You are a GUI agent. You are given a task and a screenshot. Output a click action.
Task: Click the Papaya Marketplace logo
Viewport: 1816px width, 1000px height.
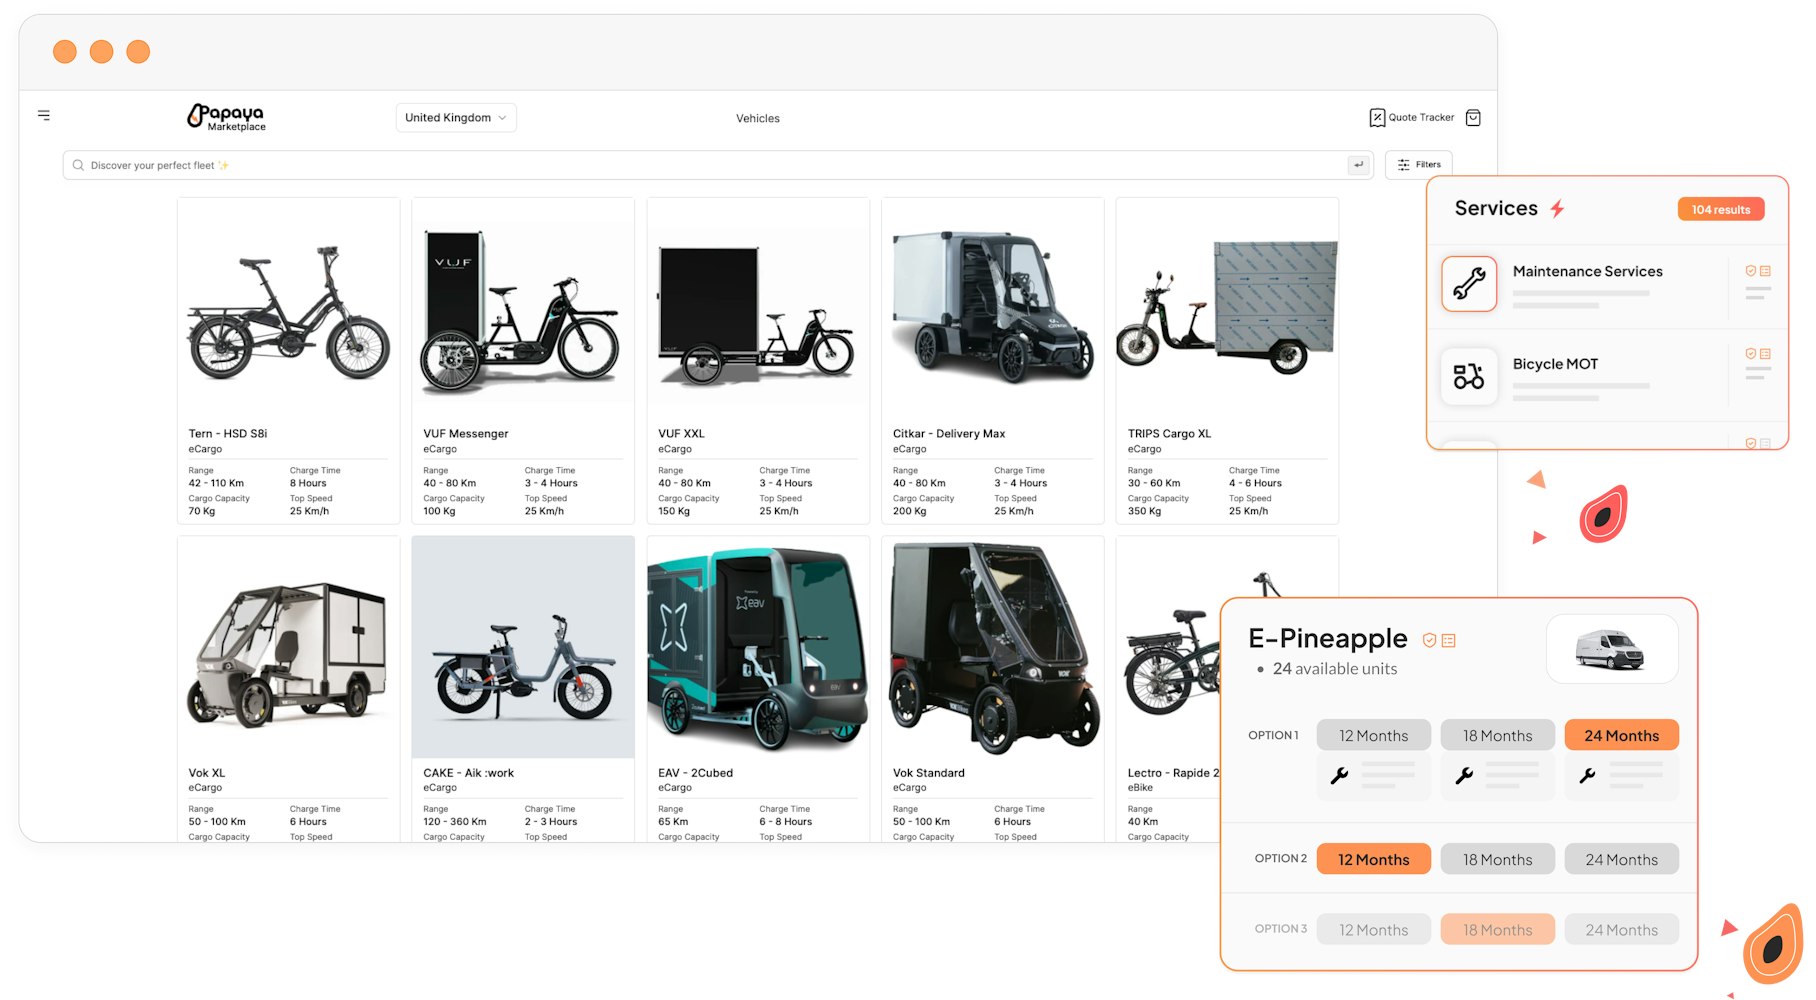[x=227, y=117]
